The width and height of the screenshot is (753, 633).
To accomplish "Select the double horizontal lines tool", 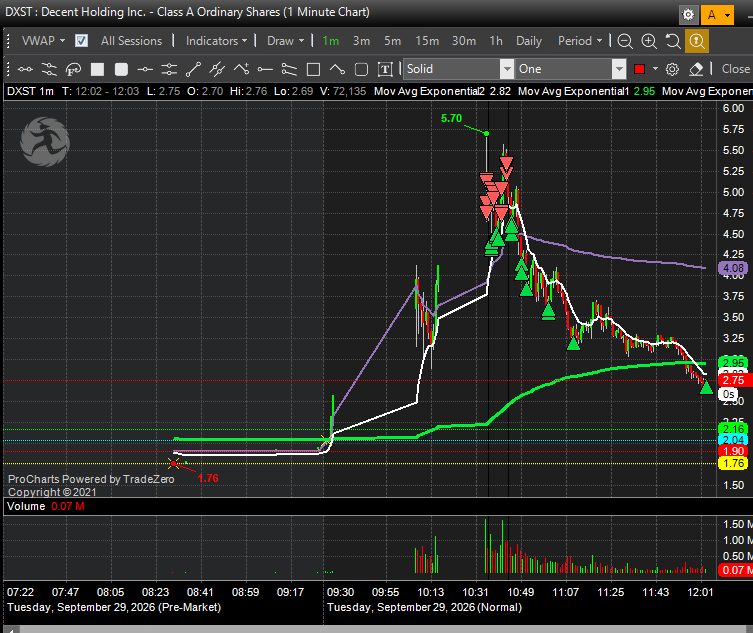I will 169,70.
